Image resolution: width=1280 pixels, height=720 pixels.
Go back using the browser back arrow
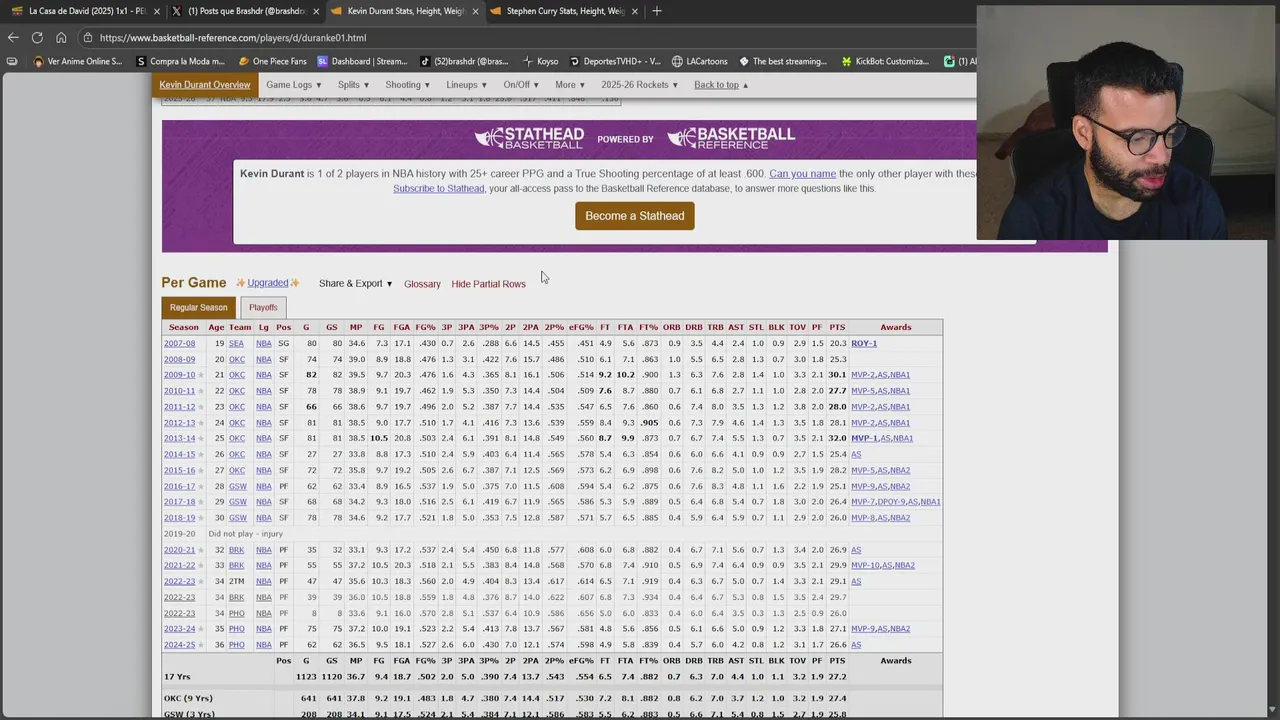click(13, 38)
